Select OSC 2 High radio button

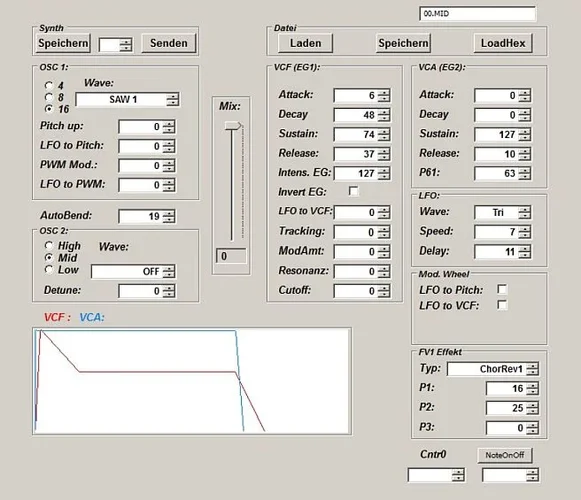49,245
